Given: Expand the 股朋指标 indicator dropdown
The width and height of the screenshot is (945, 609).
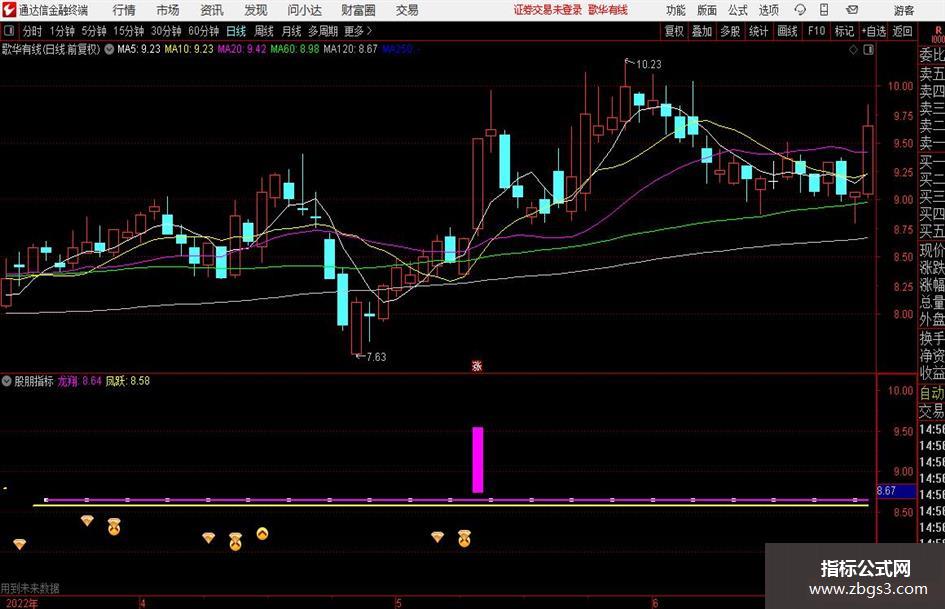Looking at the screenshot, I should click(x=7, y=381).
